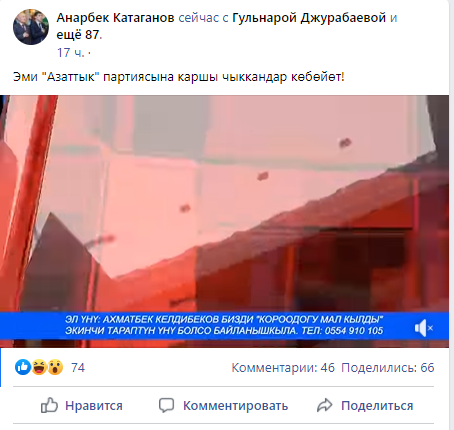Open Анарбек Катаганов profile name link

click(x=115, y=18)
